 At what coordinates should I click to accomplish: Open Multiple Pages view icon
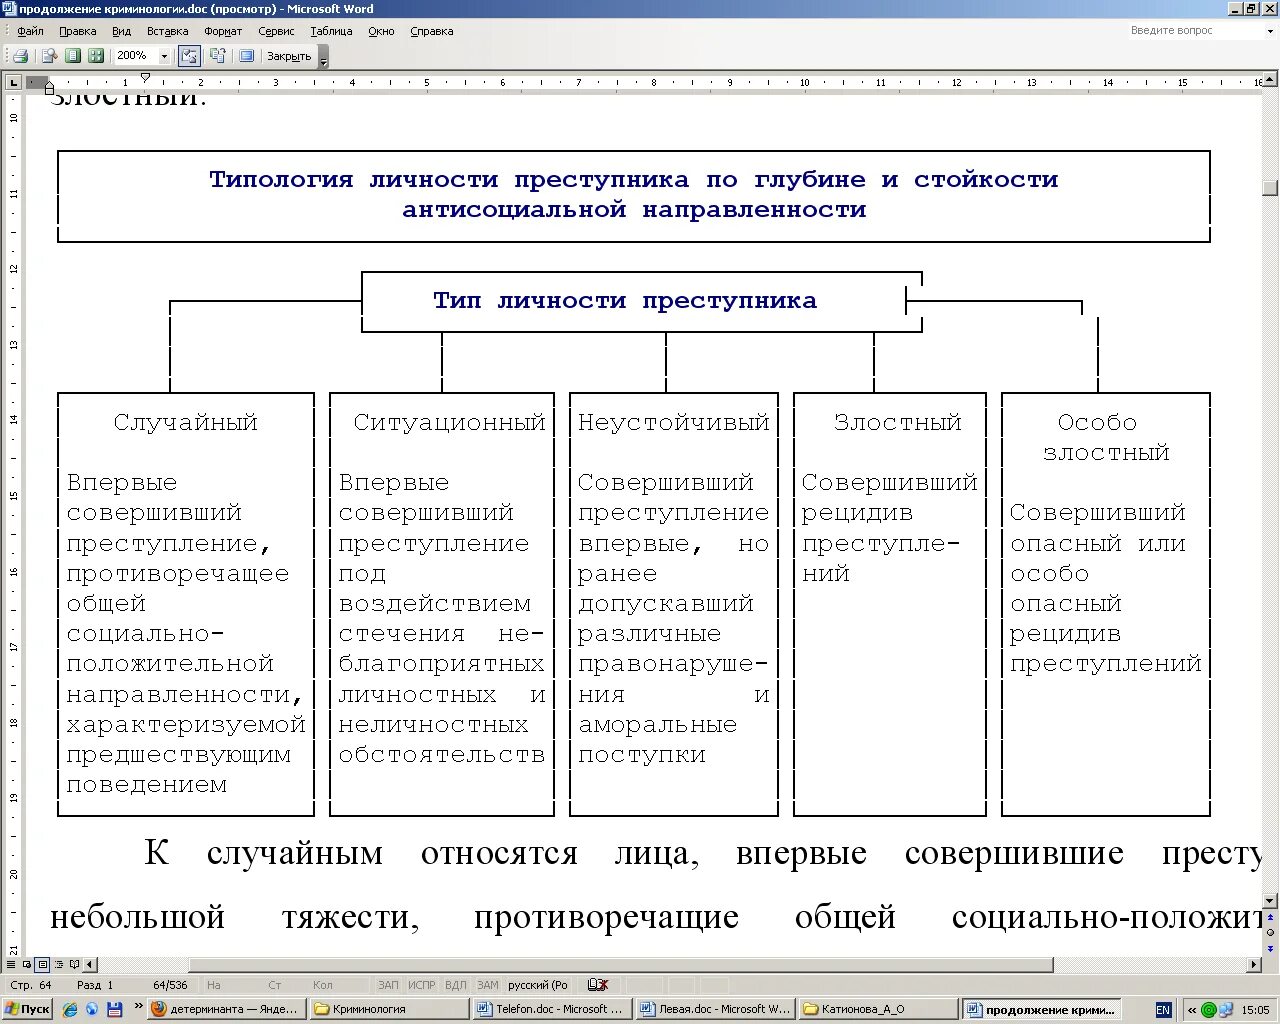[96, 55]
